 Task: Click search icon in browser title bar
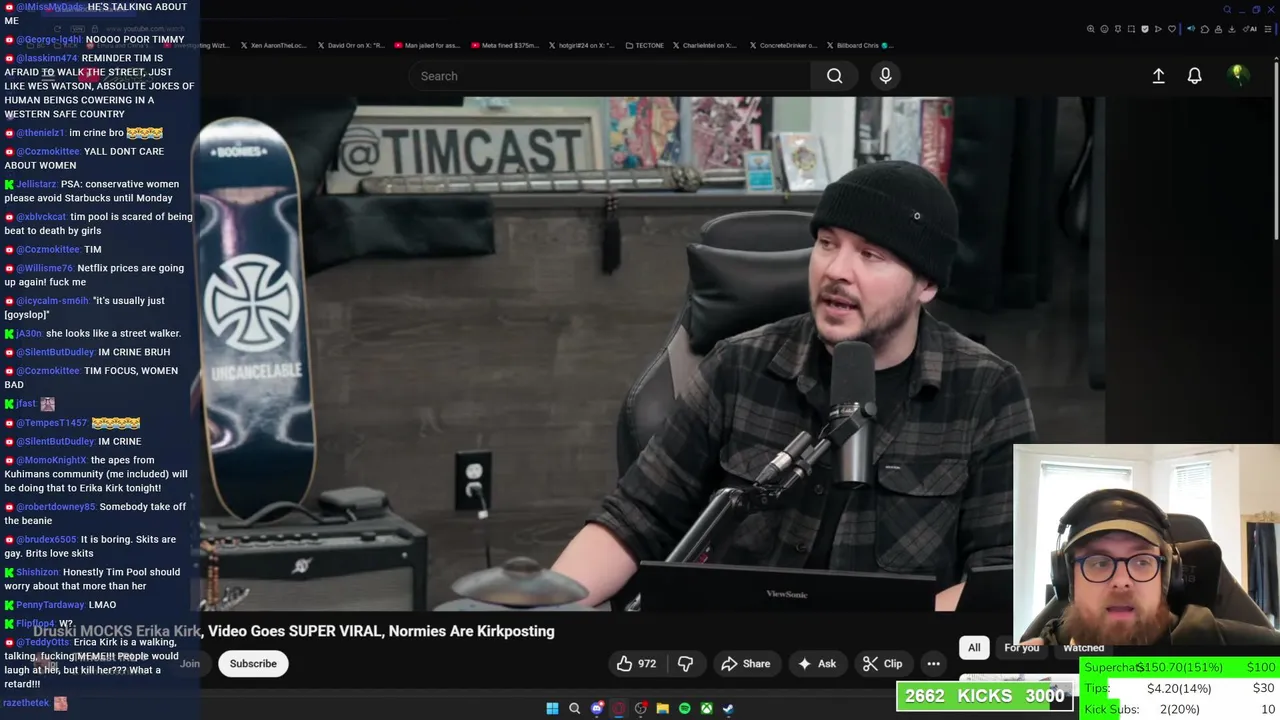(1227, 10)
